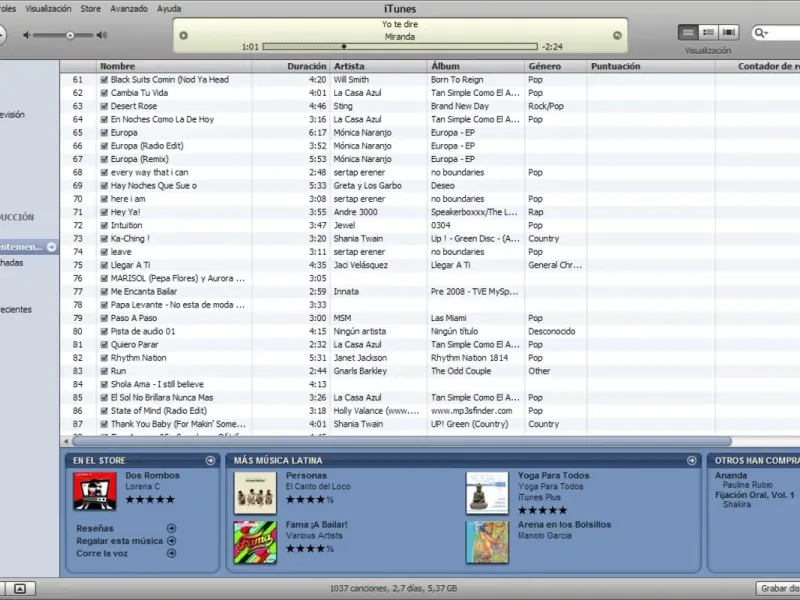Open Yoga Para Todos album cover
This screenshot has width=800, height=600.
487,493
